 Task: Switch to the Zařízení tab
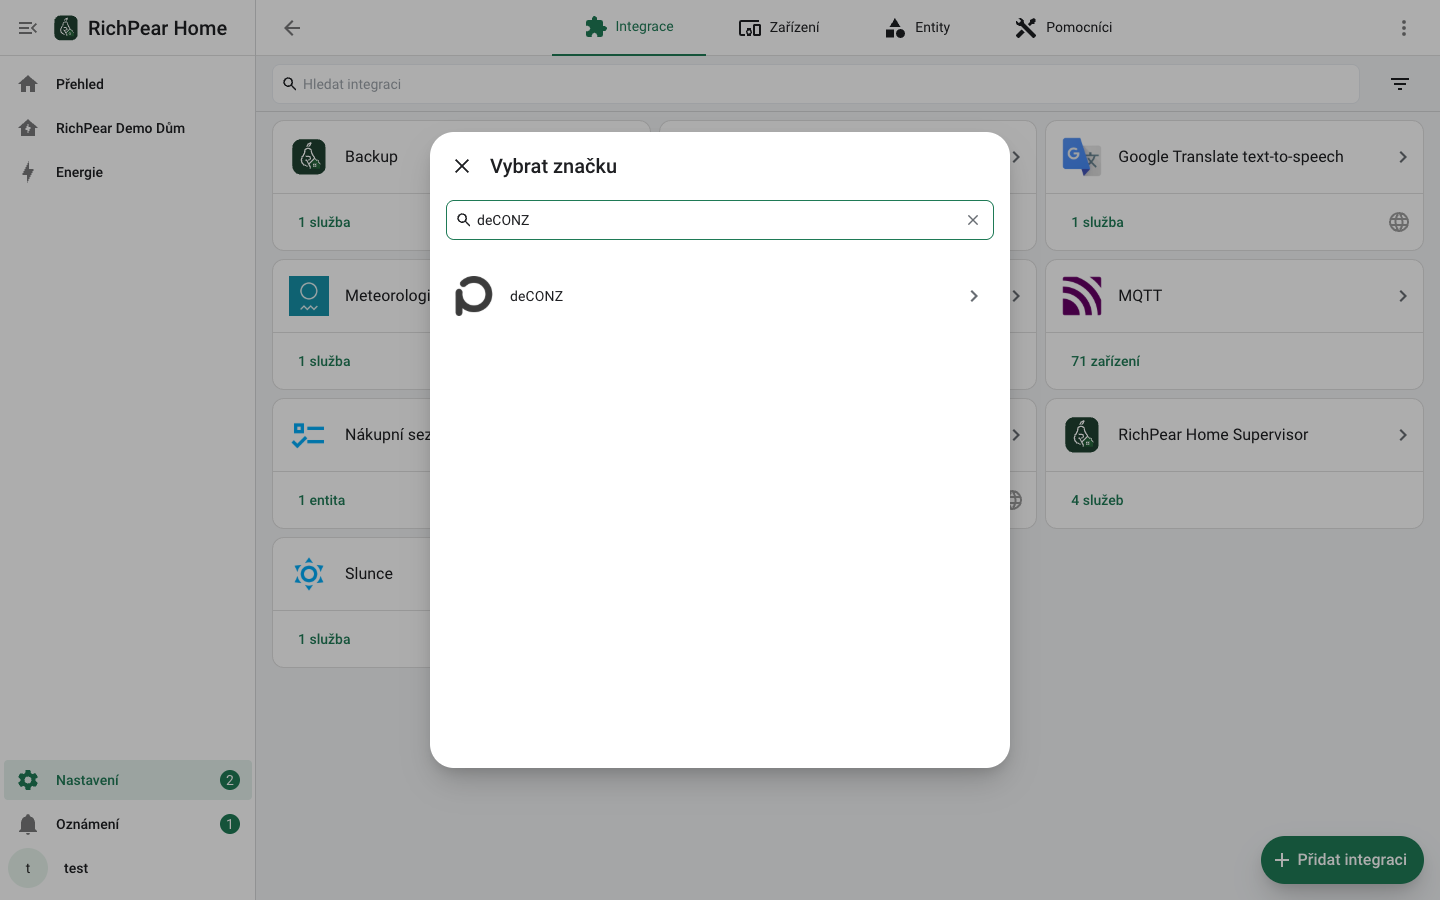[x=779, y=27]
